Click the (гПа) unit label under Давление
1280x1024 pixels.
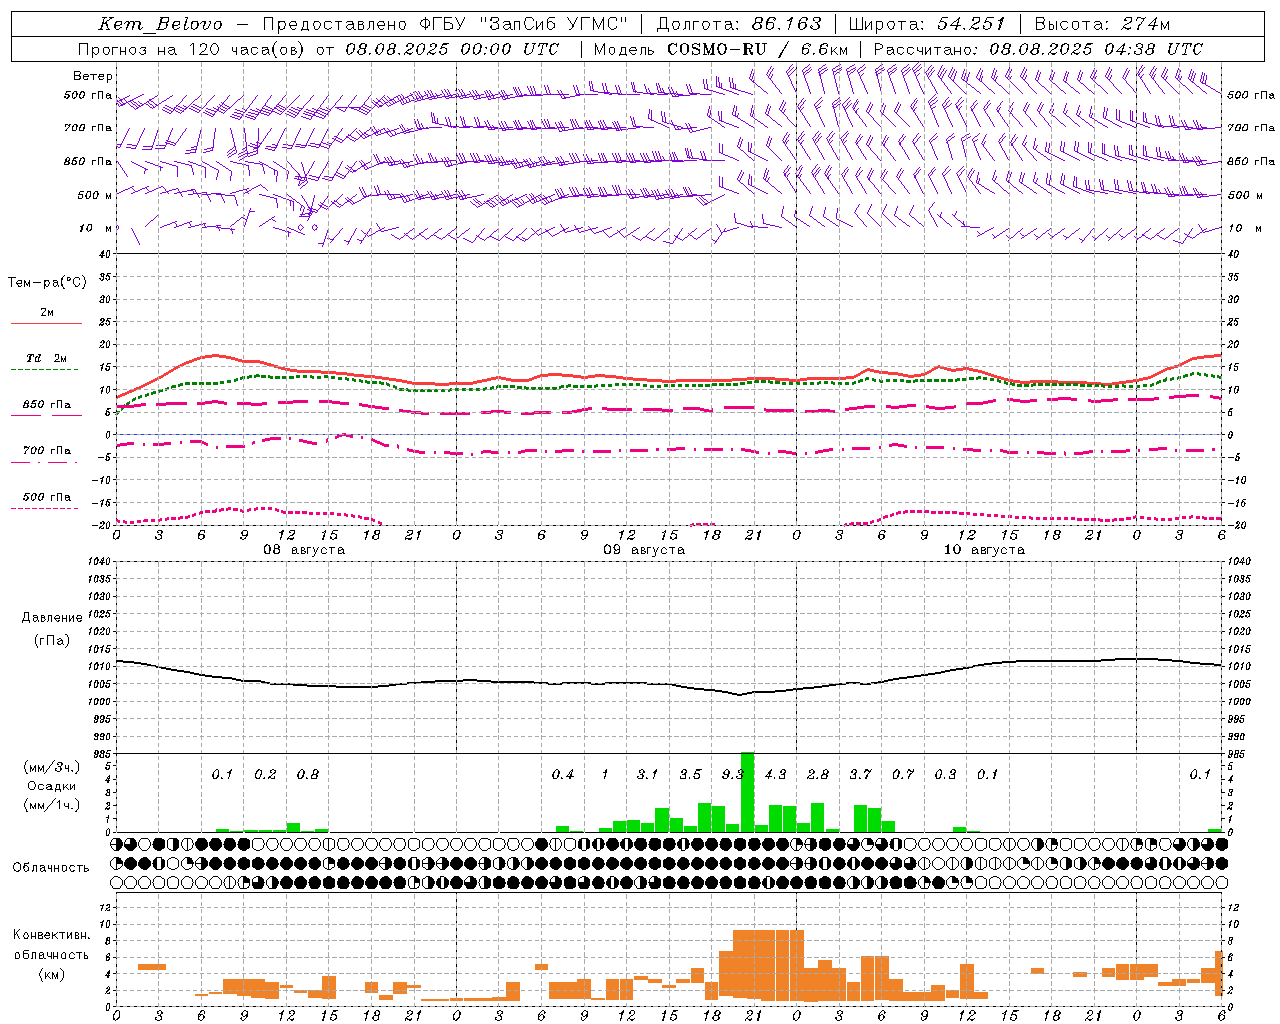[x=52, y=641]
